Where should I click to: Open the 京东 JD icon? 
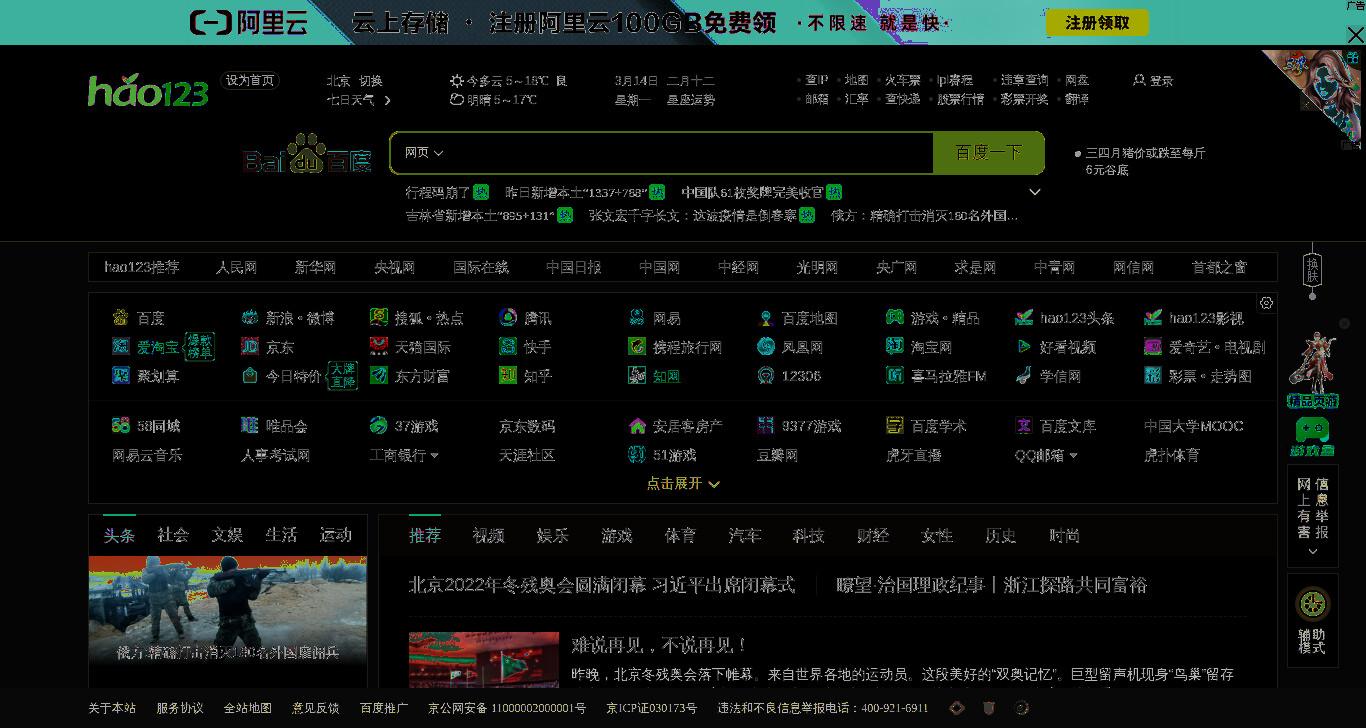tap(250, 347)
